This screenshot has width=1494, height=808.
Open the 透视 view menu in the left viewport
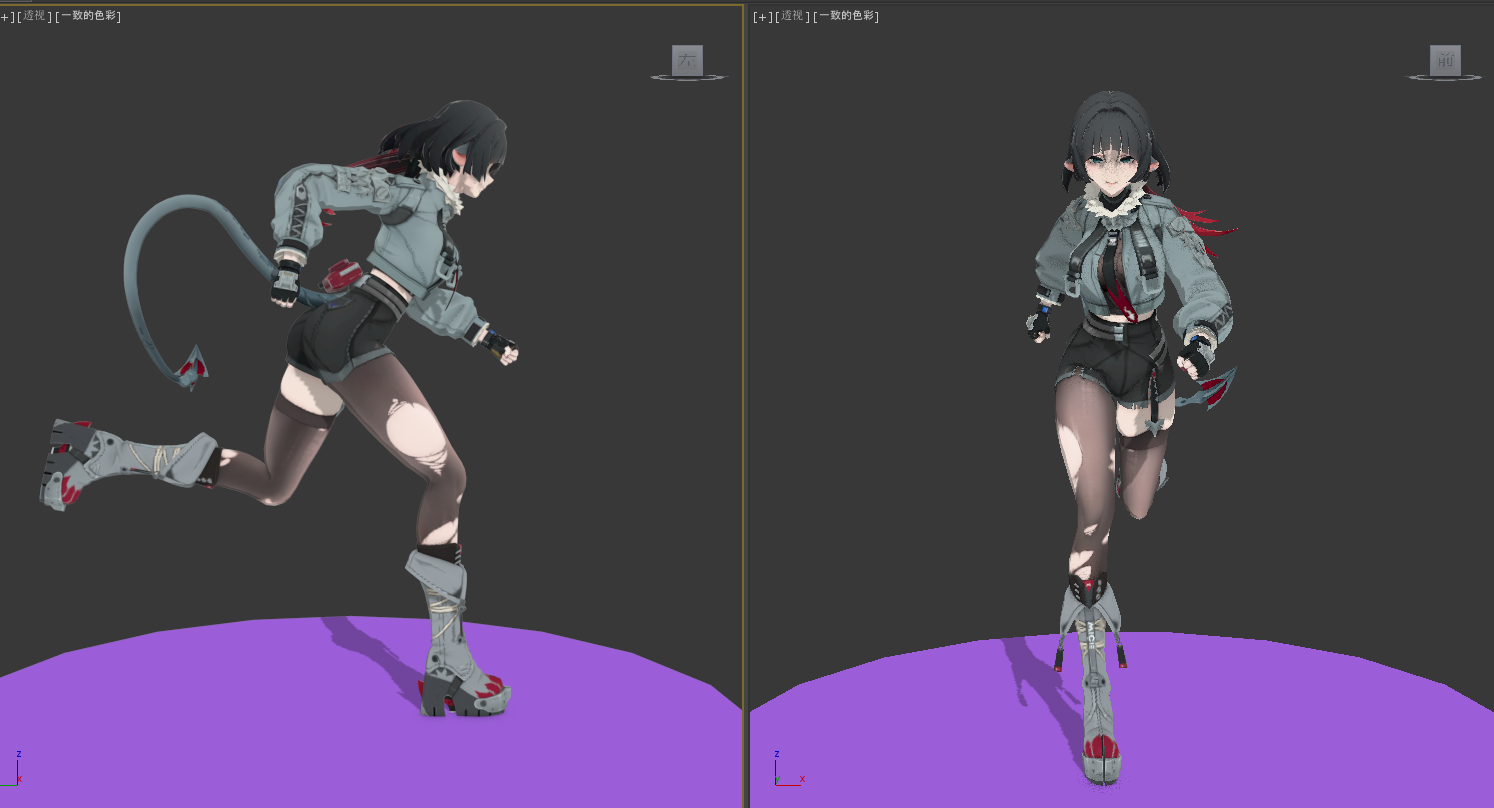click(34, 16)
